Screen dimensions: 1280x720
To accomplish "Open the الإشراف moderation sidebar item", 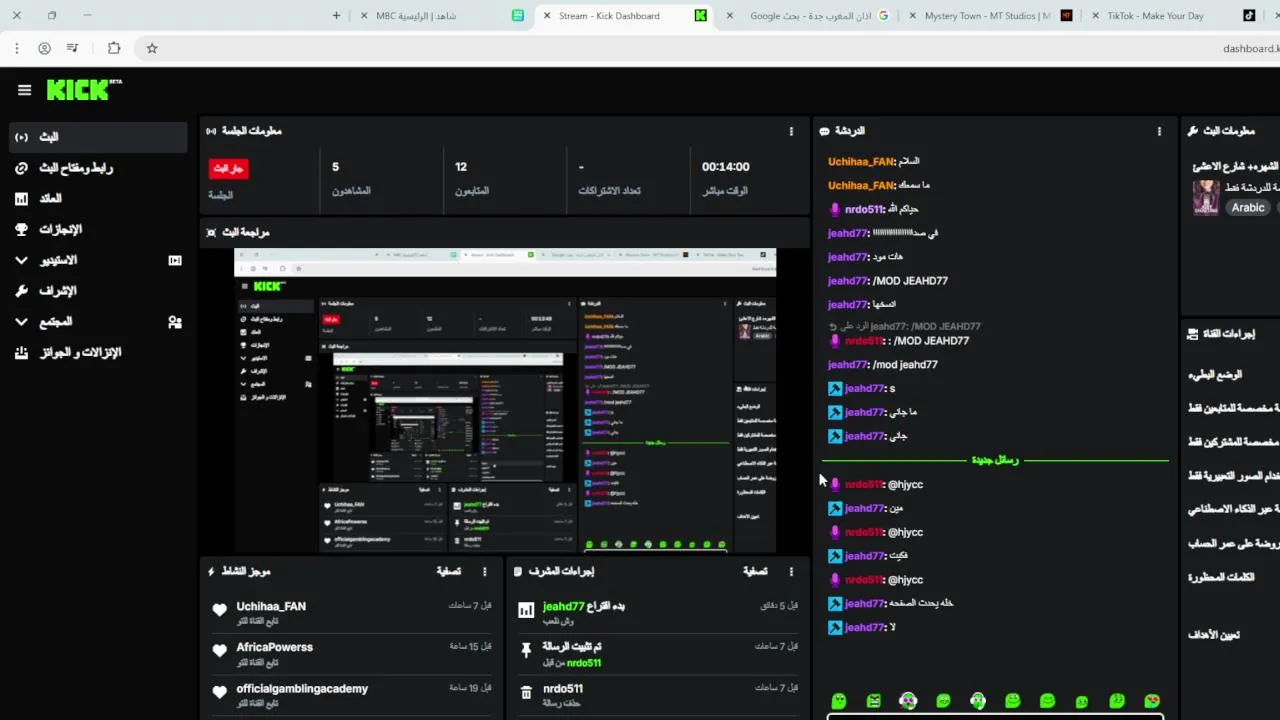I will coord(98,291).
